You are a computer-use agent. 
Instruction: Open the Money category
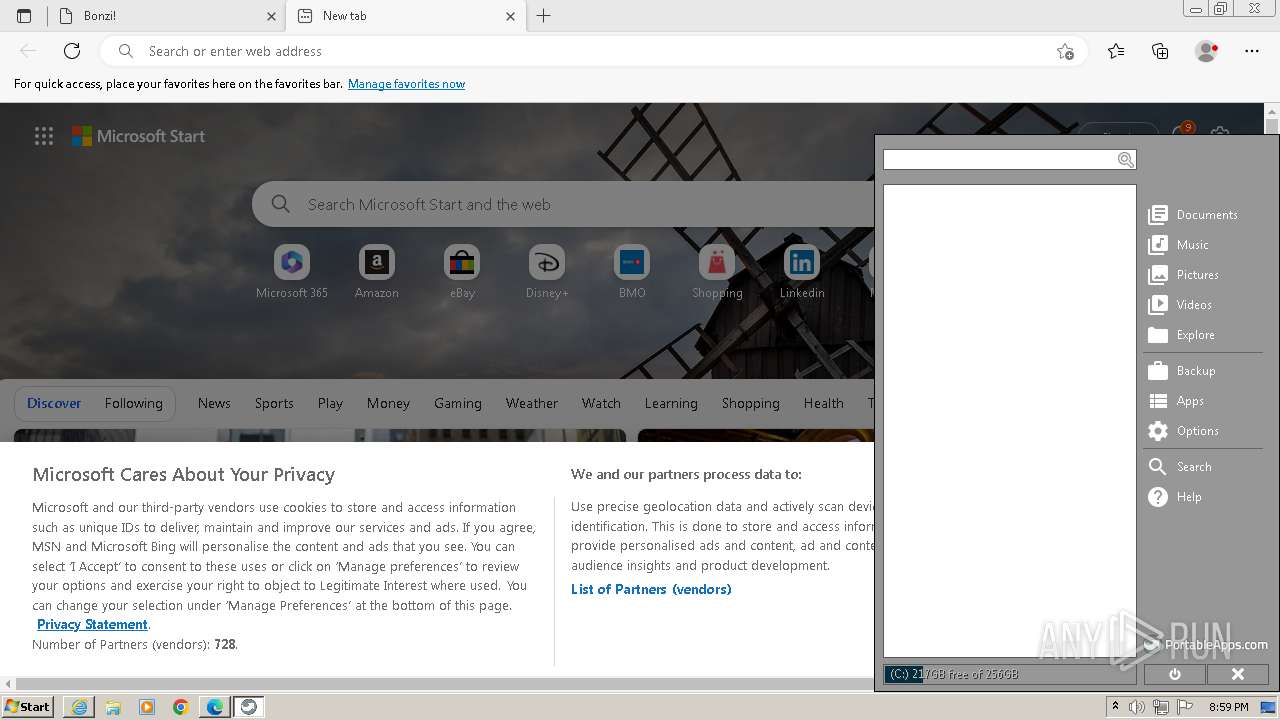click(388, 403)
